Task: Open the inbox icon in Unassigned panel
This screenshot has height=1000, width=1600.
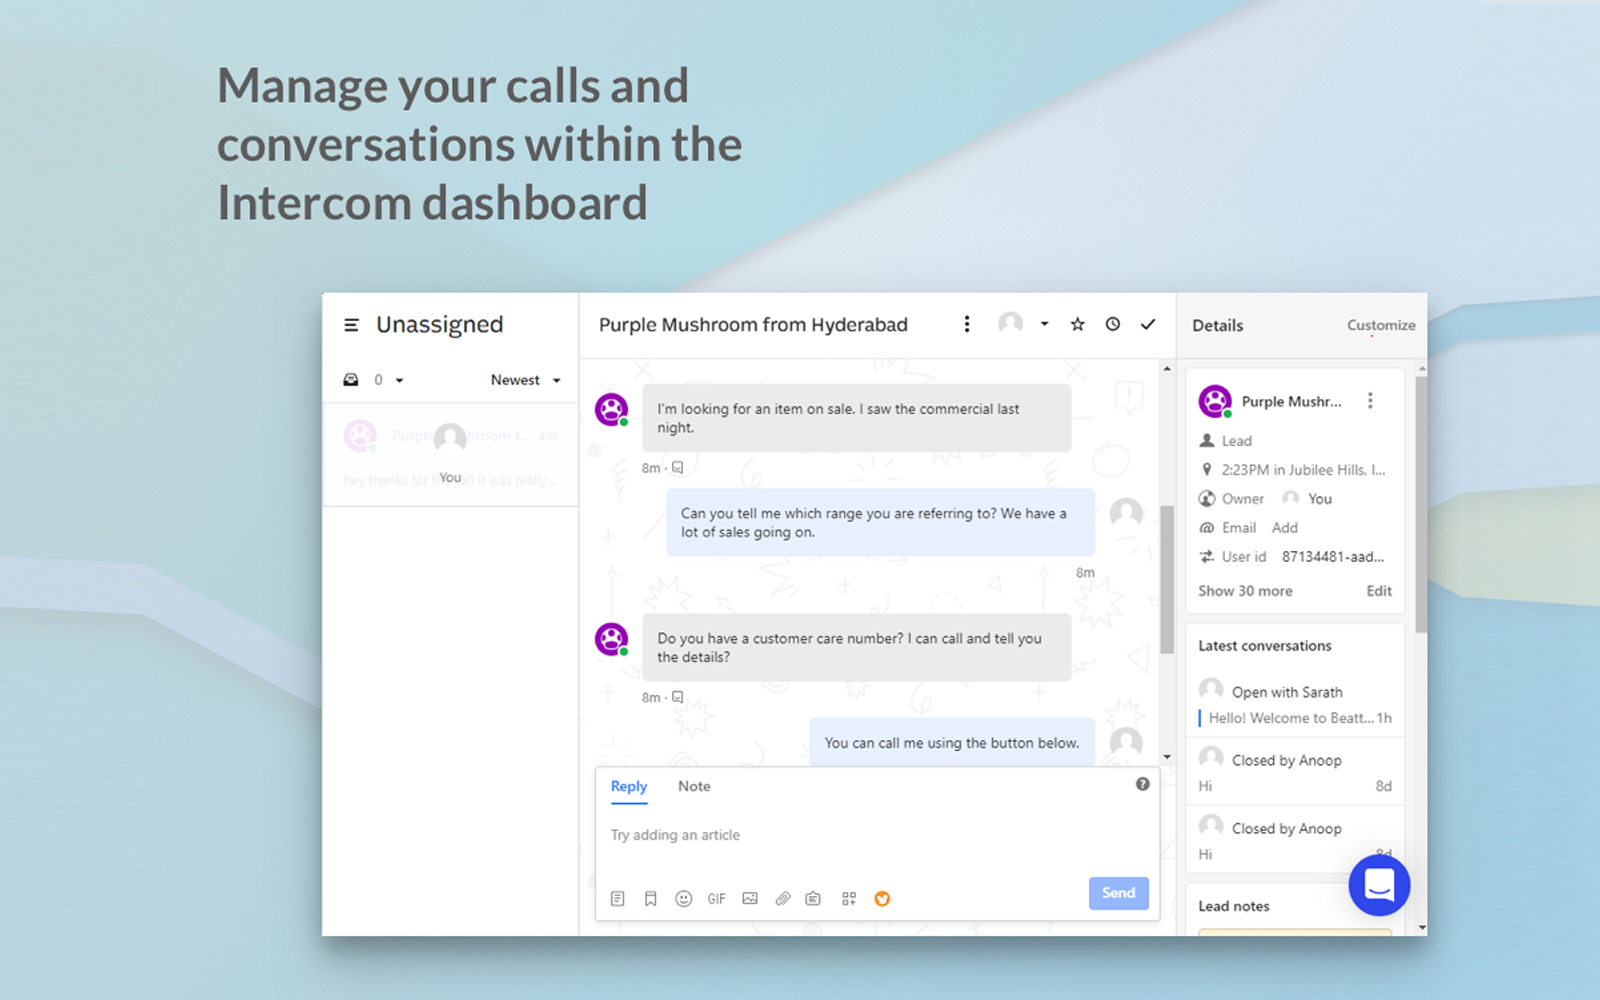Action: click(x=351, y=379)
